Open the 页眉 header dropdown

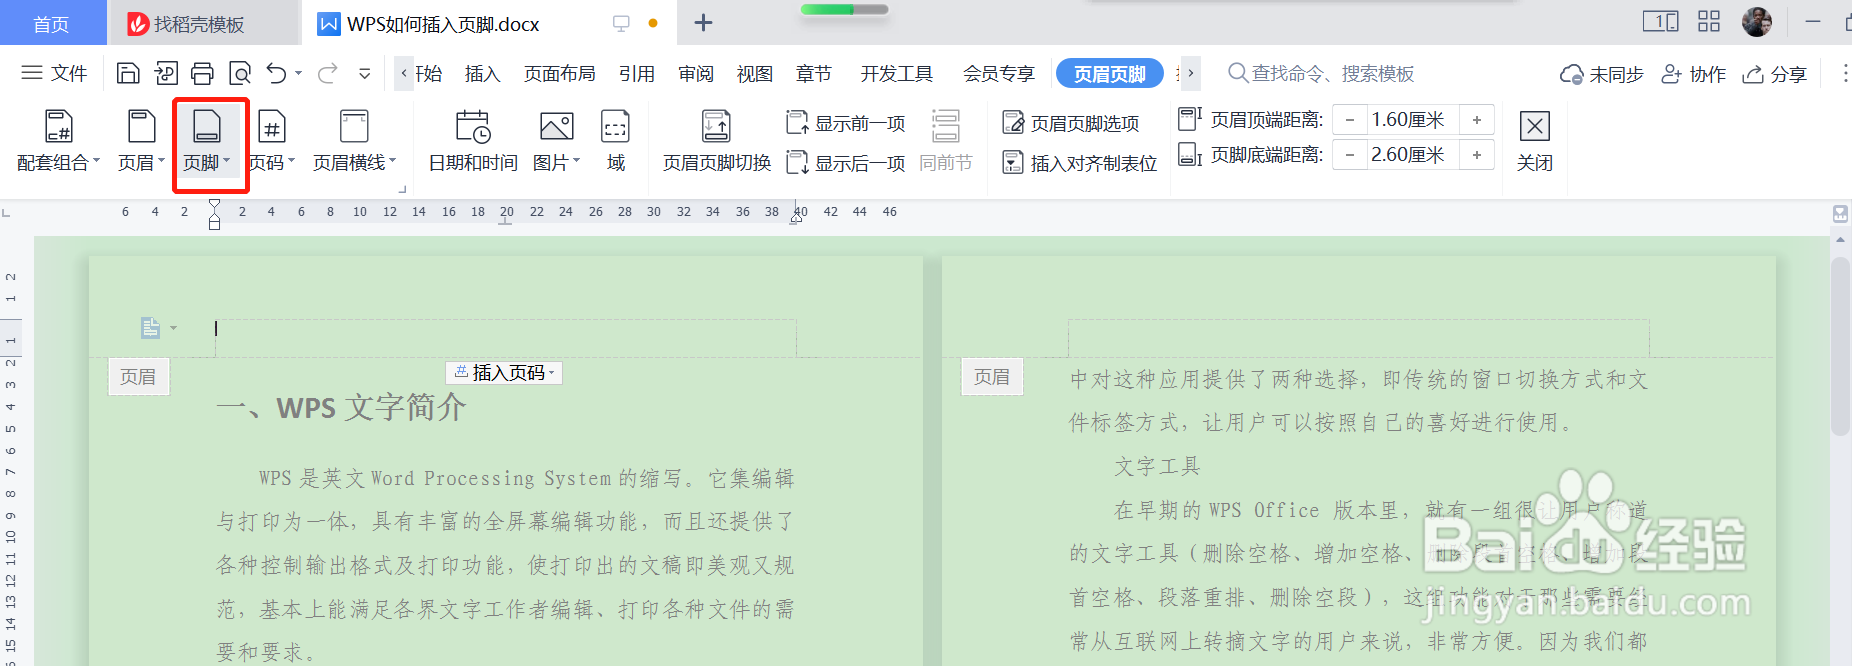(x=141, y=141)
